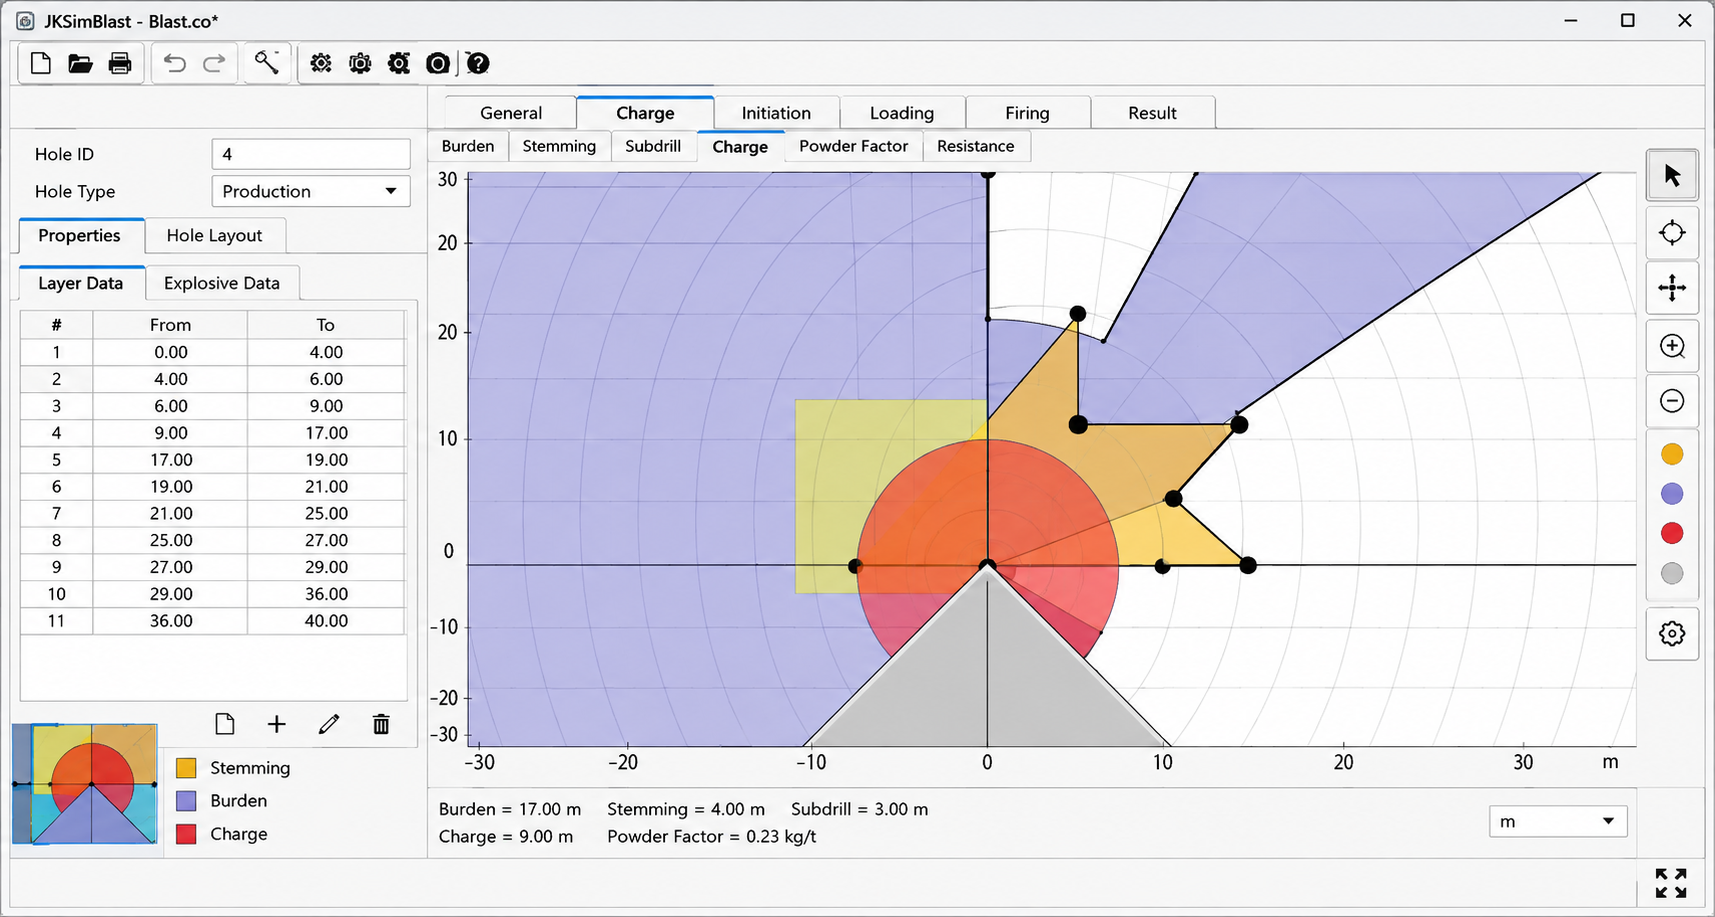Open the units dropdown showing m
Image resolution: width=1715 pixels, height=917 pixels.
tap(1558, 821)
